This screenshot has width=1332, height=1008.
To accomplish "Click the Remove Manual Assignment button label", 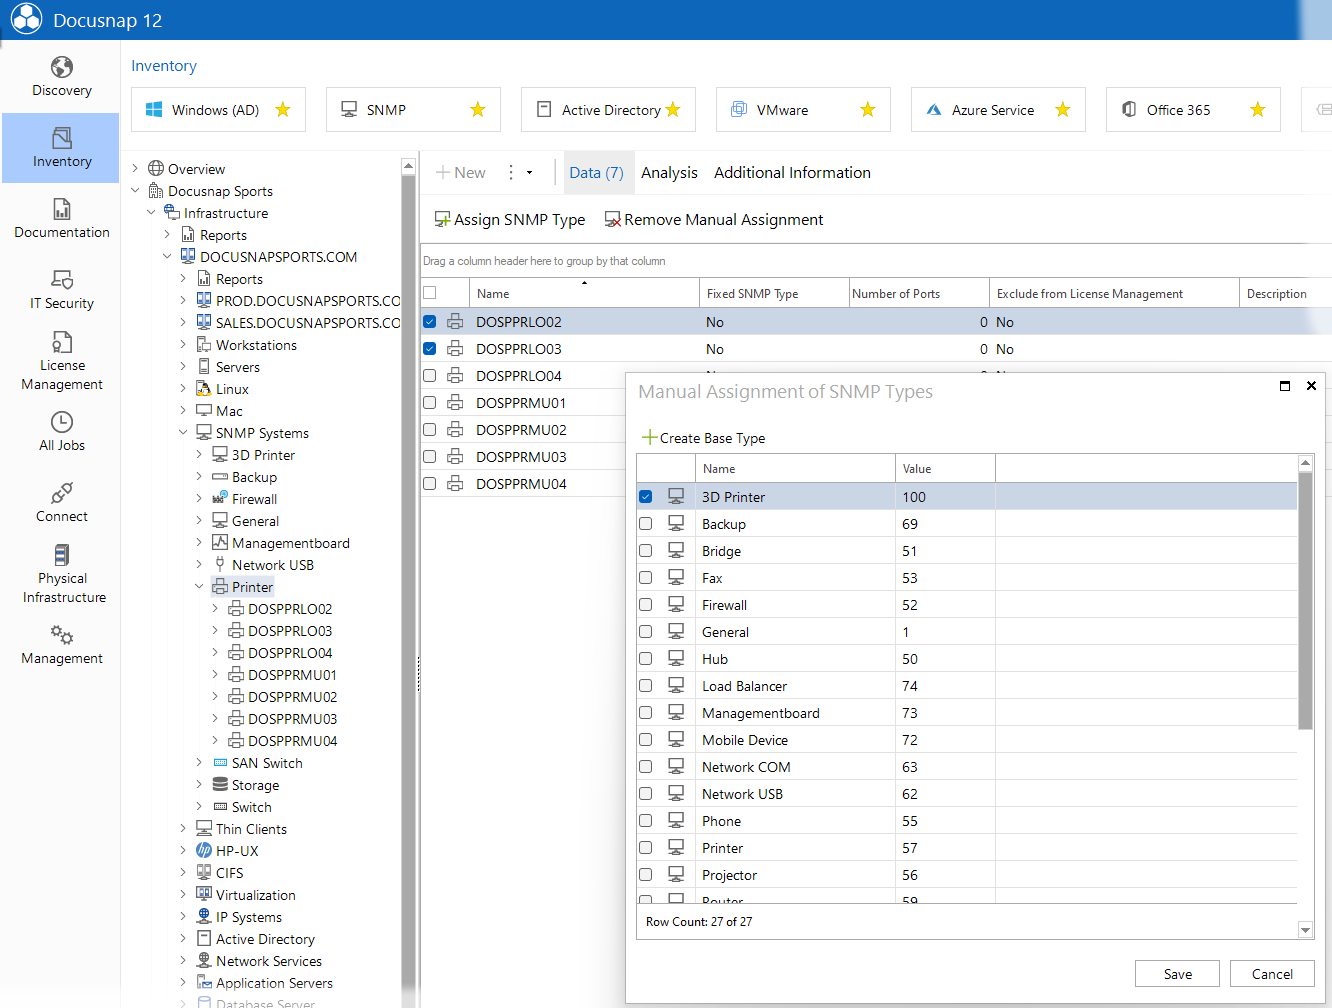I will coord(724,219).
